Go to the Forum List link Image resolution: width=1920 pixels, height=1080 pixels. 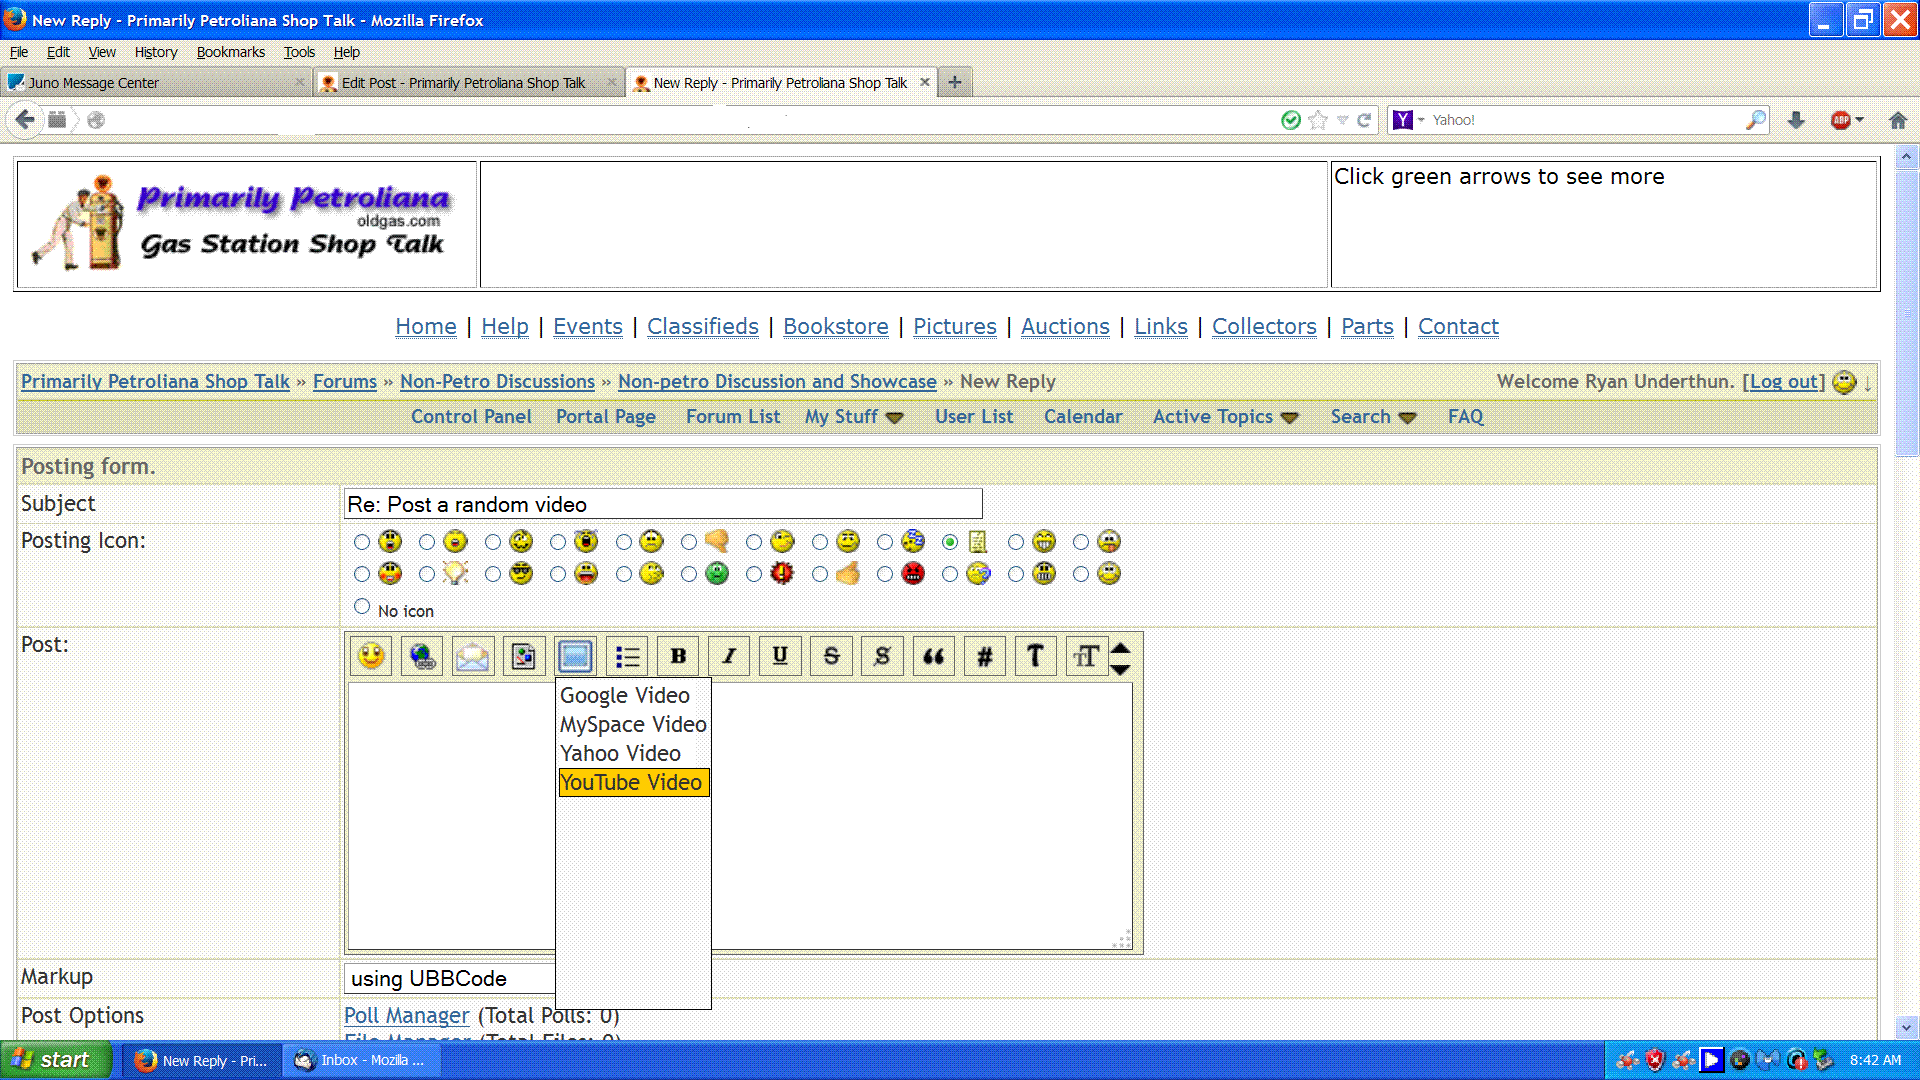click(x=733, y=417)
